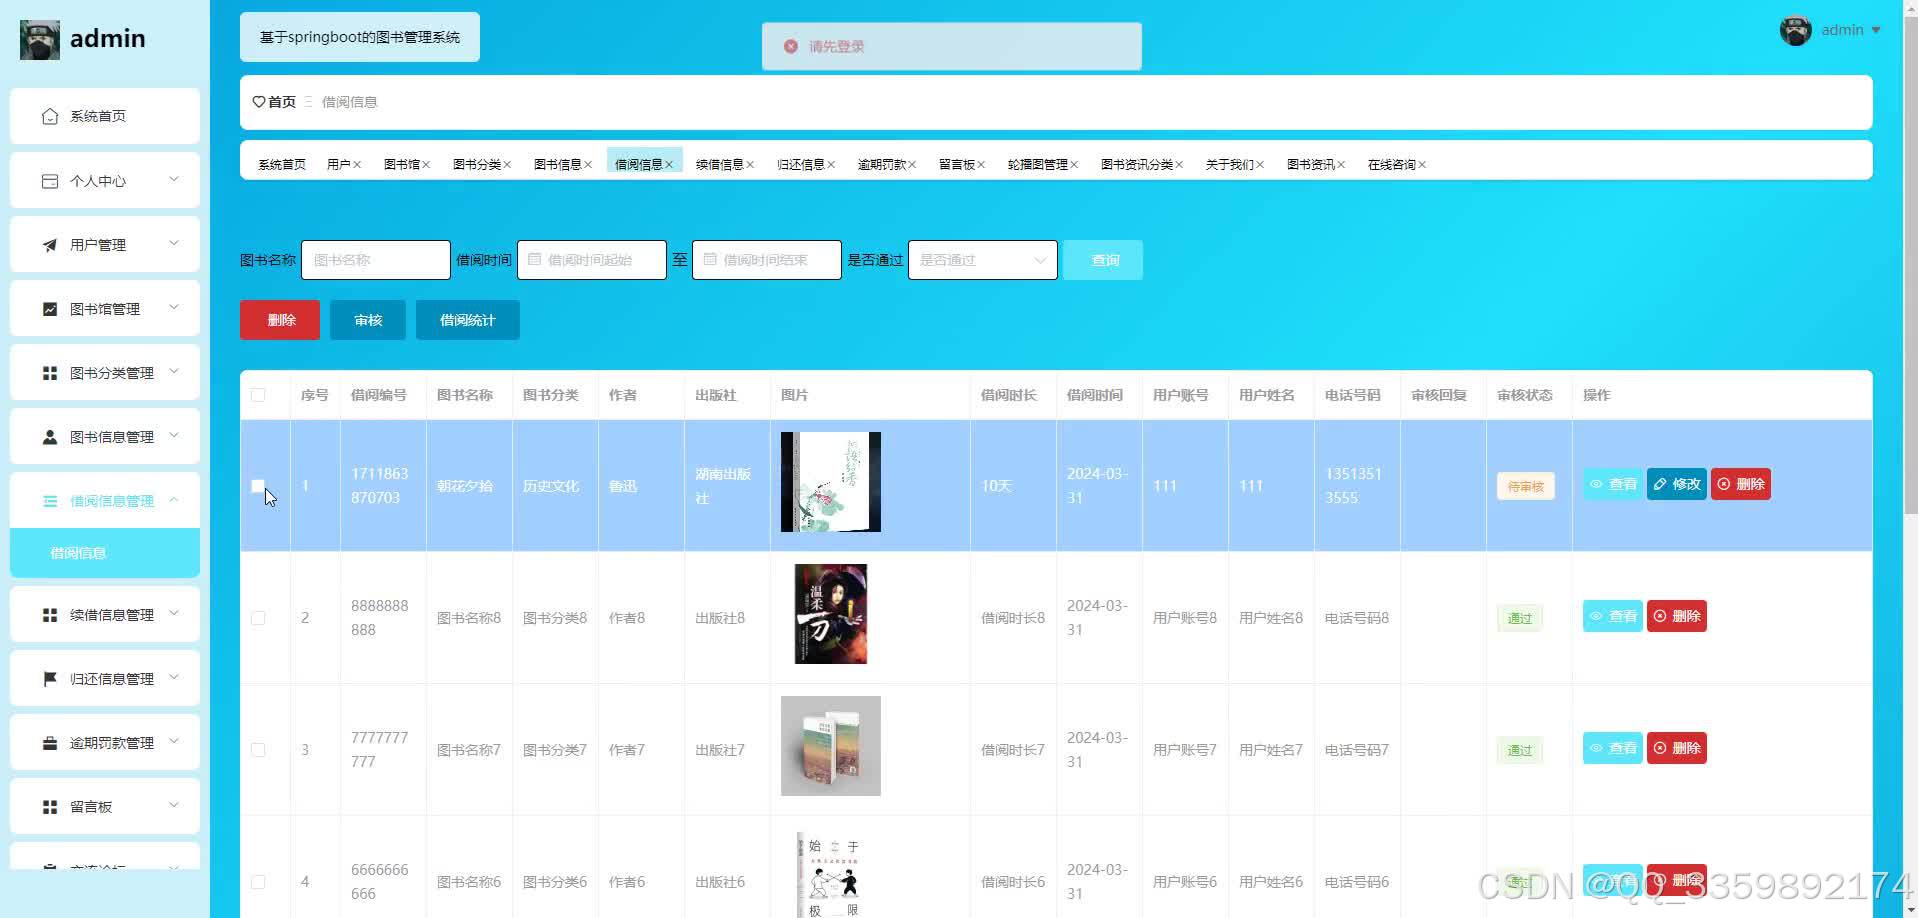The image size is (1918, 918).
Task: Click the heart icon next to 首页 breadcrumb
Action: (259, 102)
